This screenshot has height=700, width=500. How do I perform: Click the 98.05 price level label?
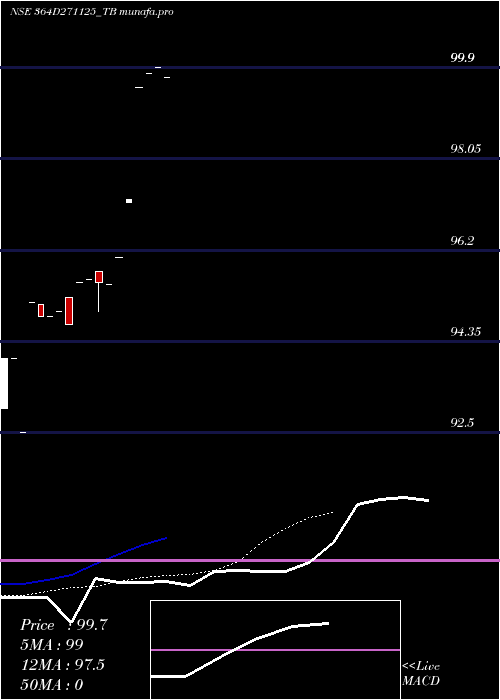tap(466, 149)
